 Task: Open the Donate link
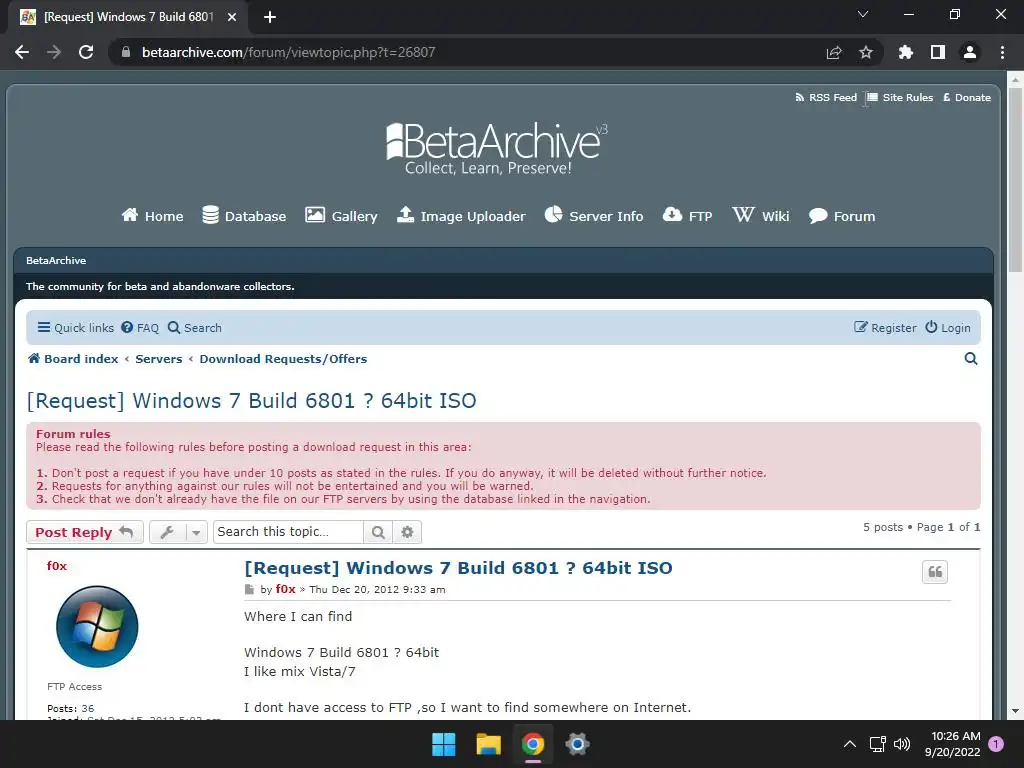[x=967, y=97]
